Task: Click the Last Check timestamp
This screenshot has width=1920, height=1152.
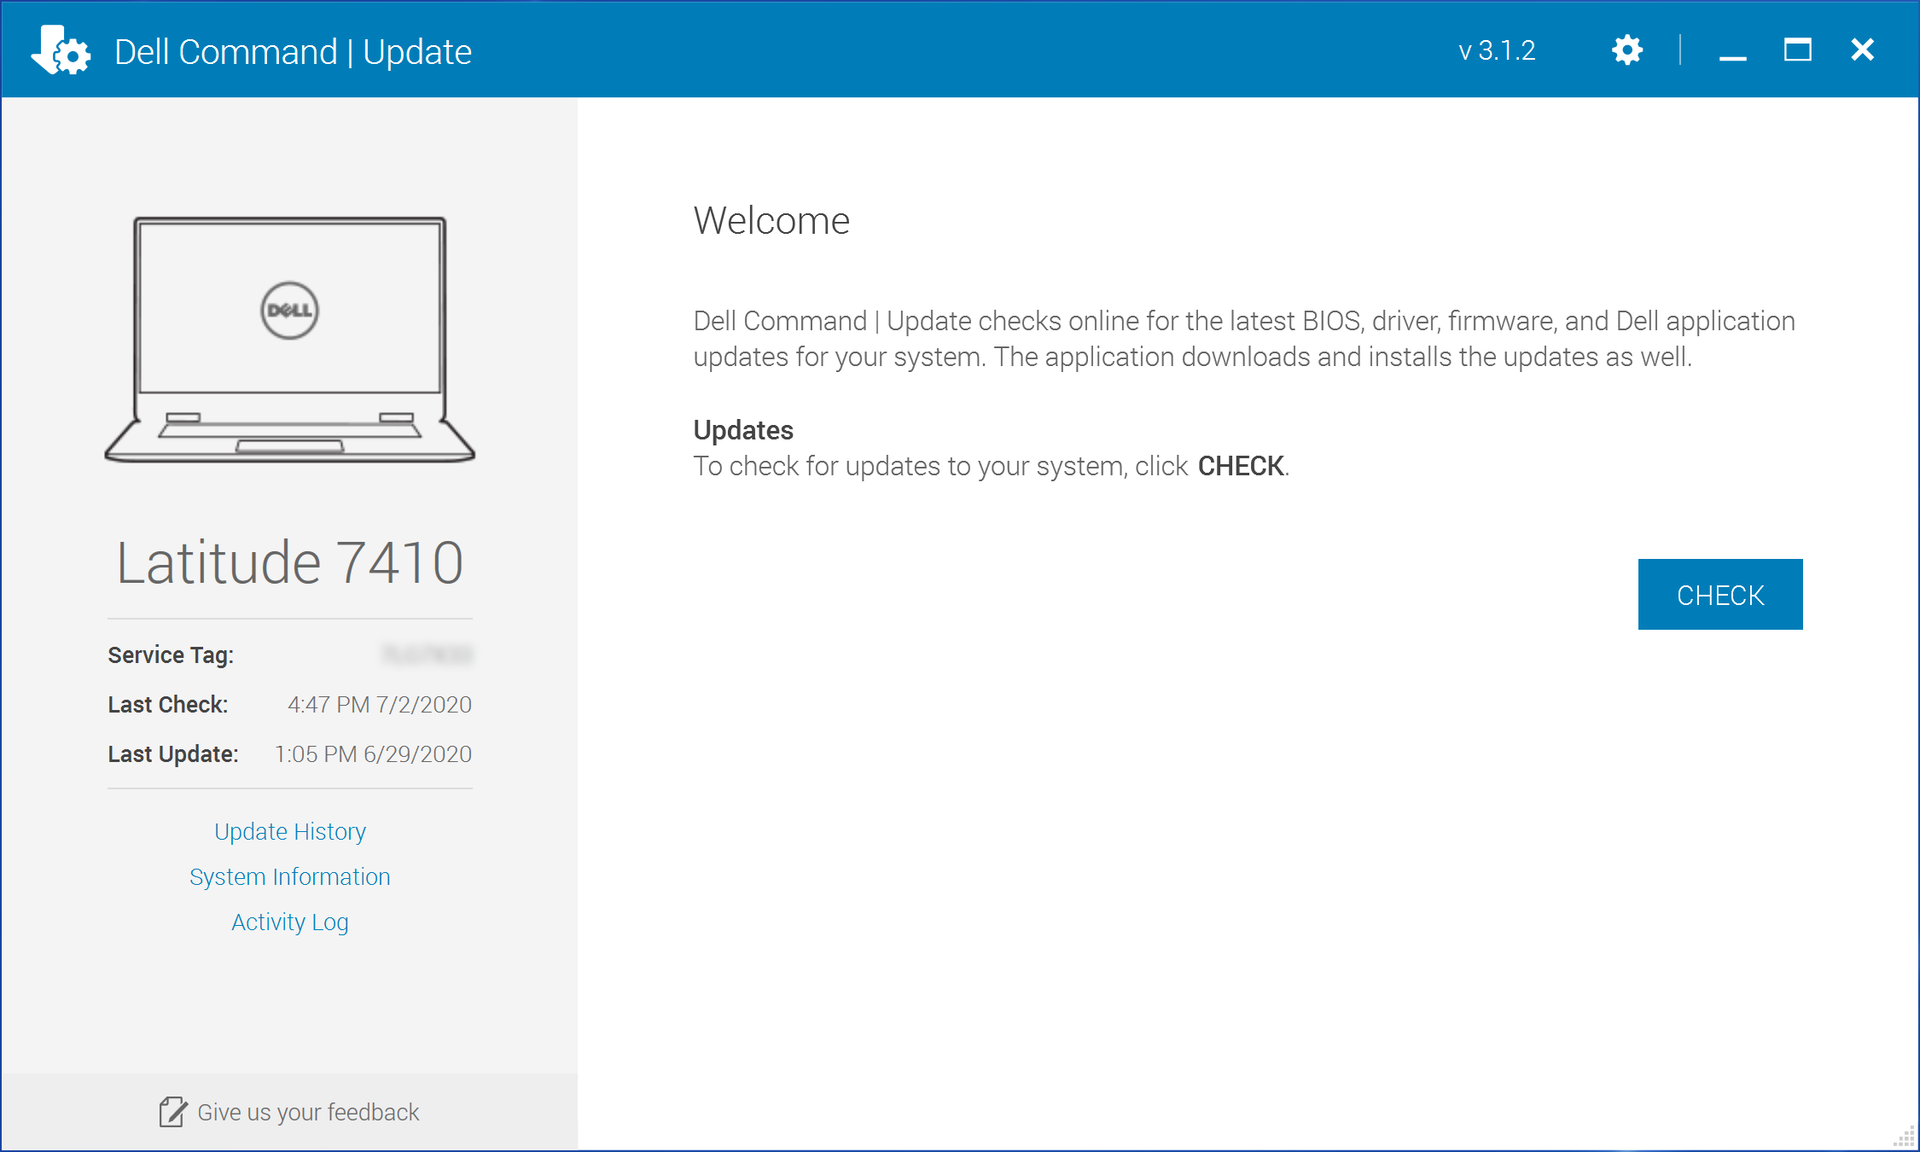Action: [379, 705]
